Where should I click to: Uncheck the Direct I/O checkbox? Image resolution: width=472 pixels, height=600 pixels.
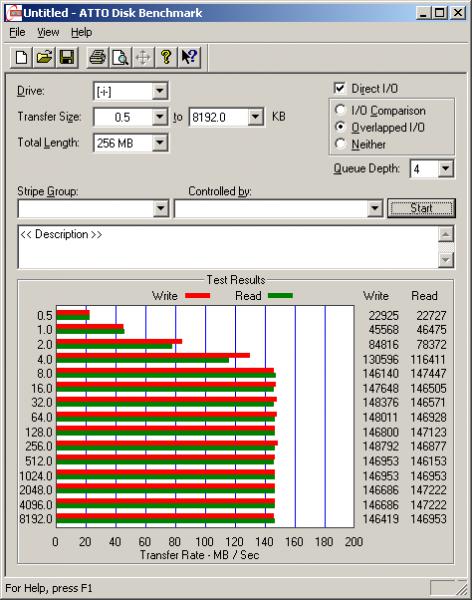pos(339,88)
